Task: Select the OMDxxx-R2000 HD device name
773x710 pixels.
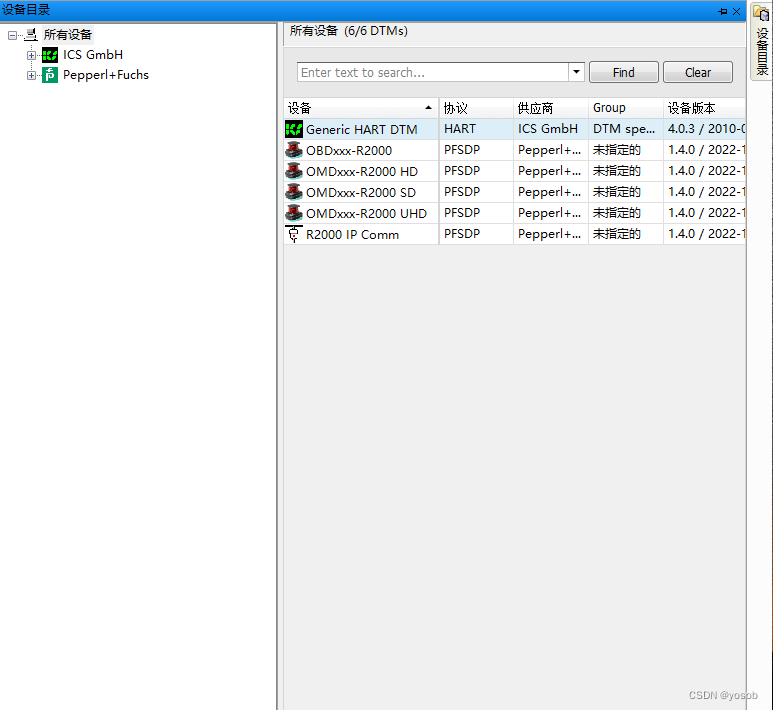Action: click(362, 172)
